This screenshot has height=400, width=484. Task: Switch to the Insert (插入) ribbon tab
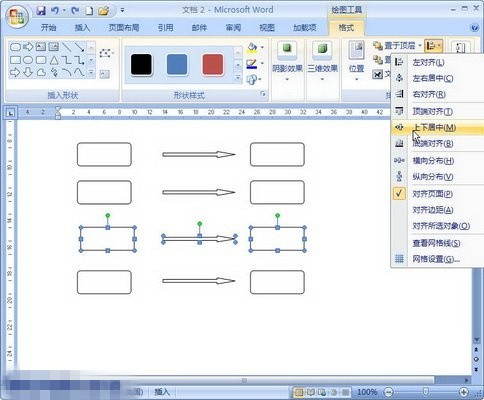pyautogui.click(x=82, y=28)
